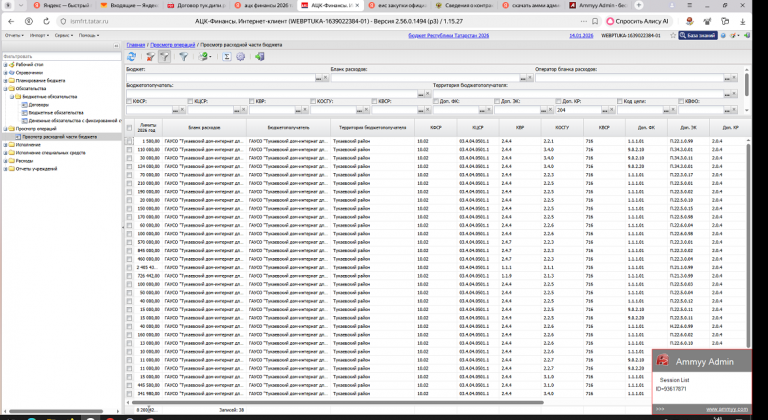This screenshot has height=420, width=768.
Task: Open the gear settings icon in toolbar
Action: pyautogui.click(x=240, y=57)
